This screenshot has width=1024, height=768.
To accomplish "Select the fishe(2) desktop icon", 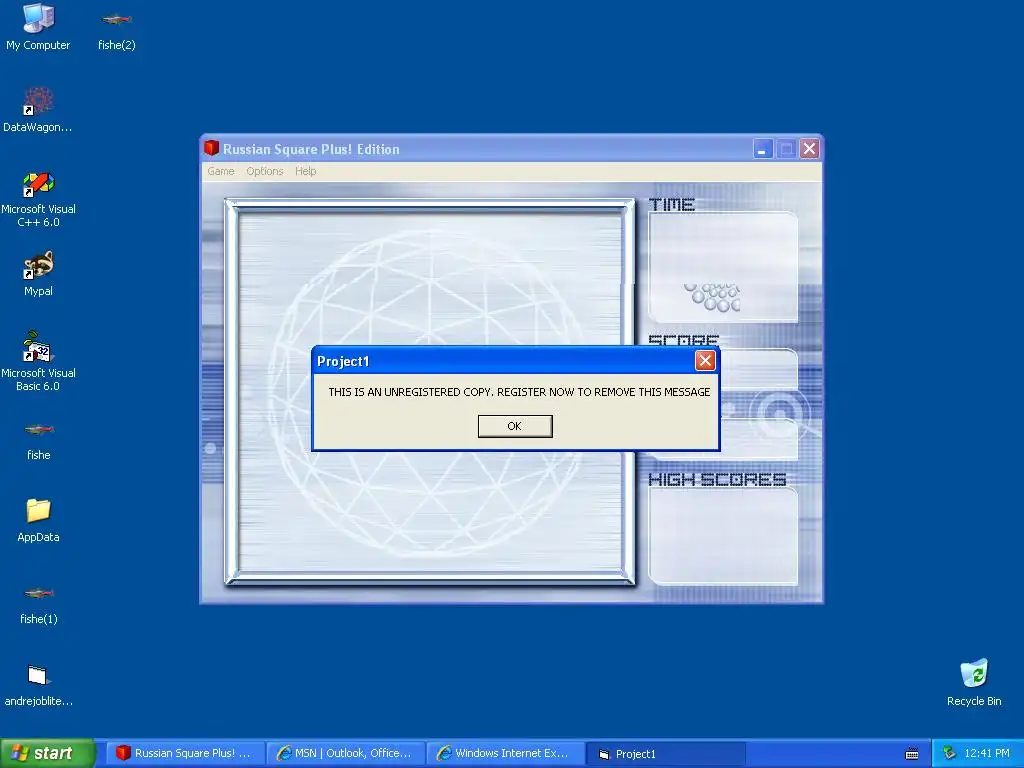I will (116, 31).
